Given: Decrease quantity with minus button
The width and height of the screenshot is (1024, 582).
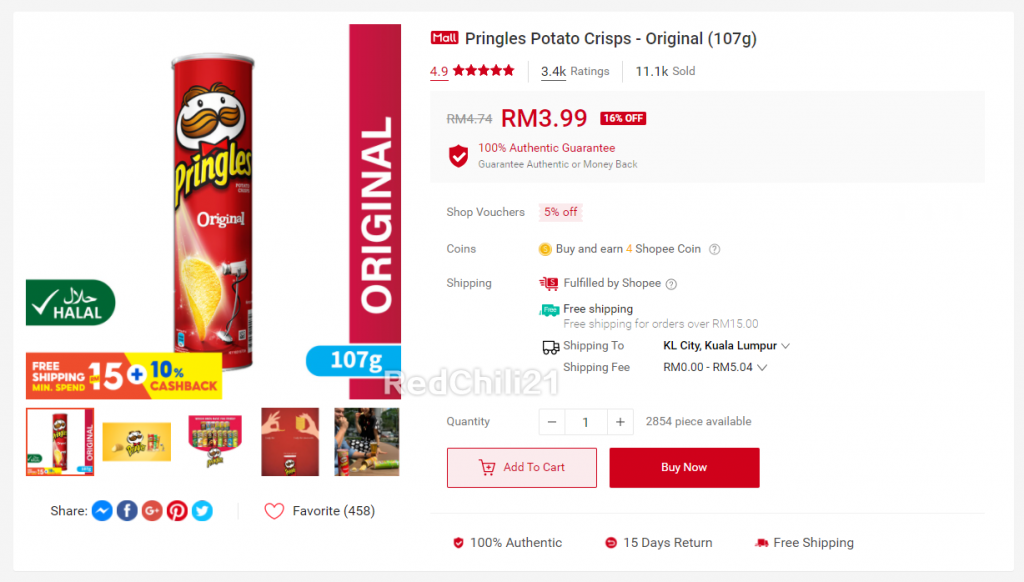Looking at the screenshot, I should [552, 422].
